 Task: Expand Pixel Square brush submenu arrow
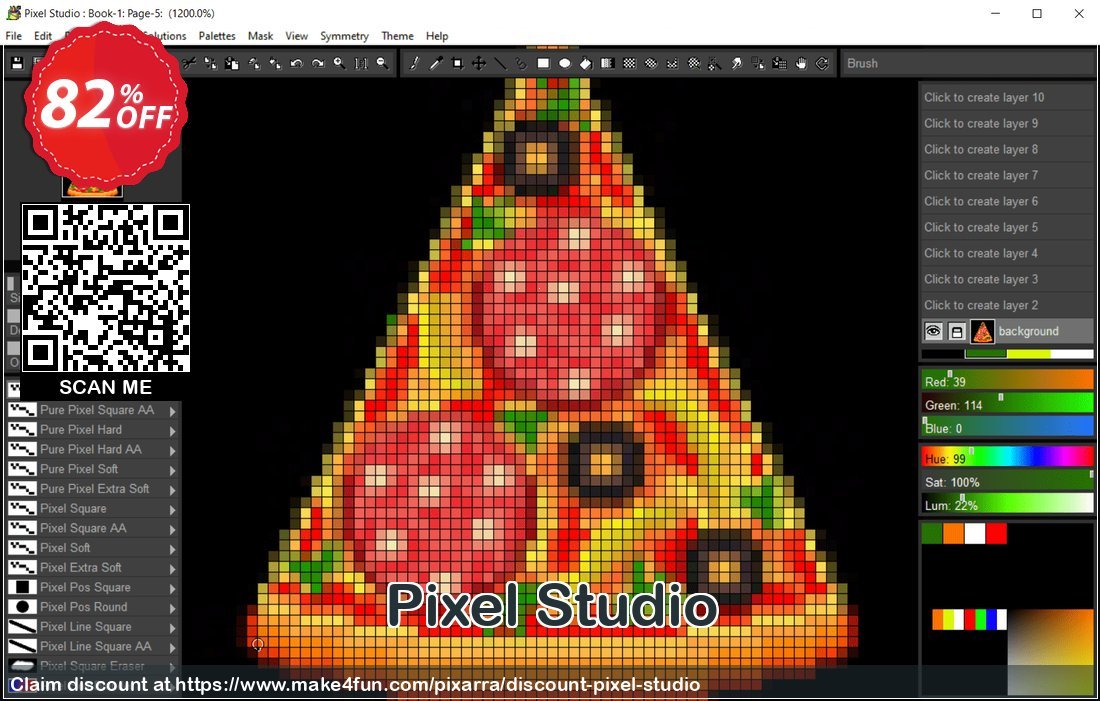click(173, 509)
